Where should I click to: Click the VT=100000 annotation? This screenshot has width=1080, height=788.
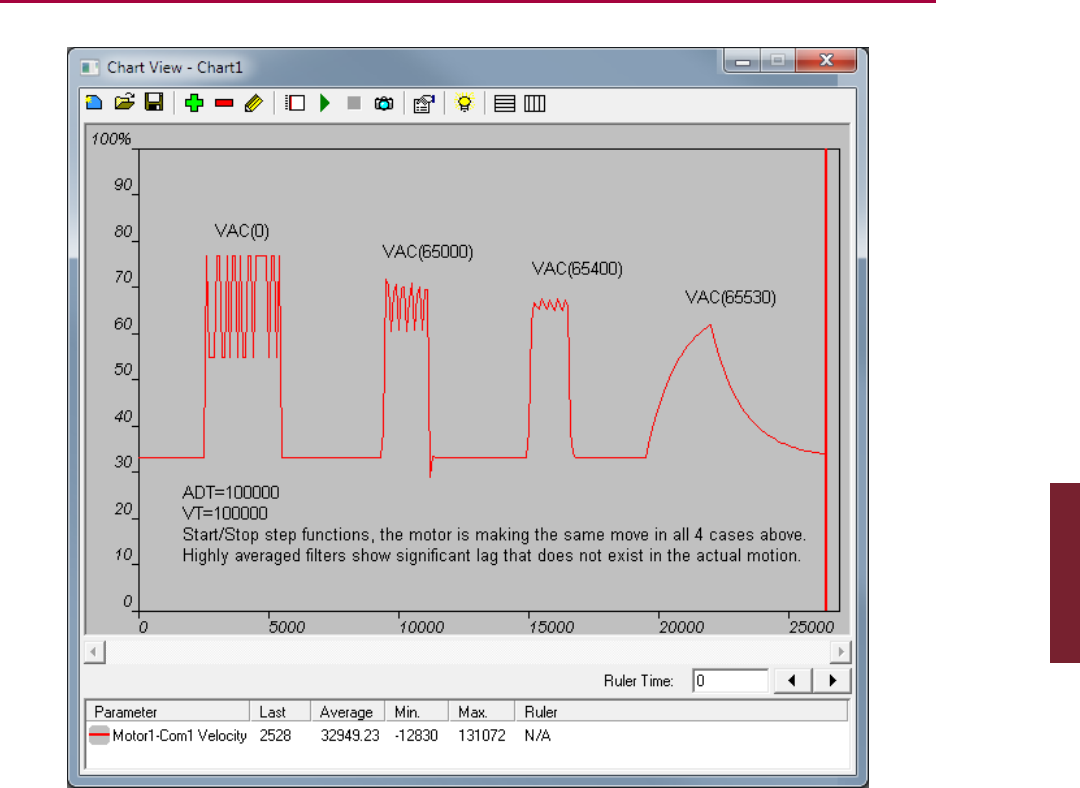tap(225, 513)
